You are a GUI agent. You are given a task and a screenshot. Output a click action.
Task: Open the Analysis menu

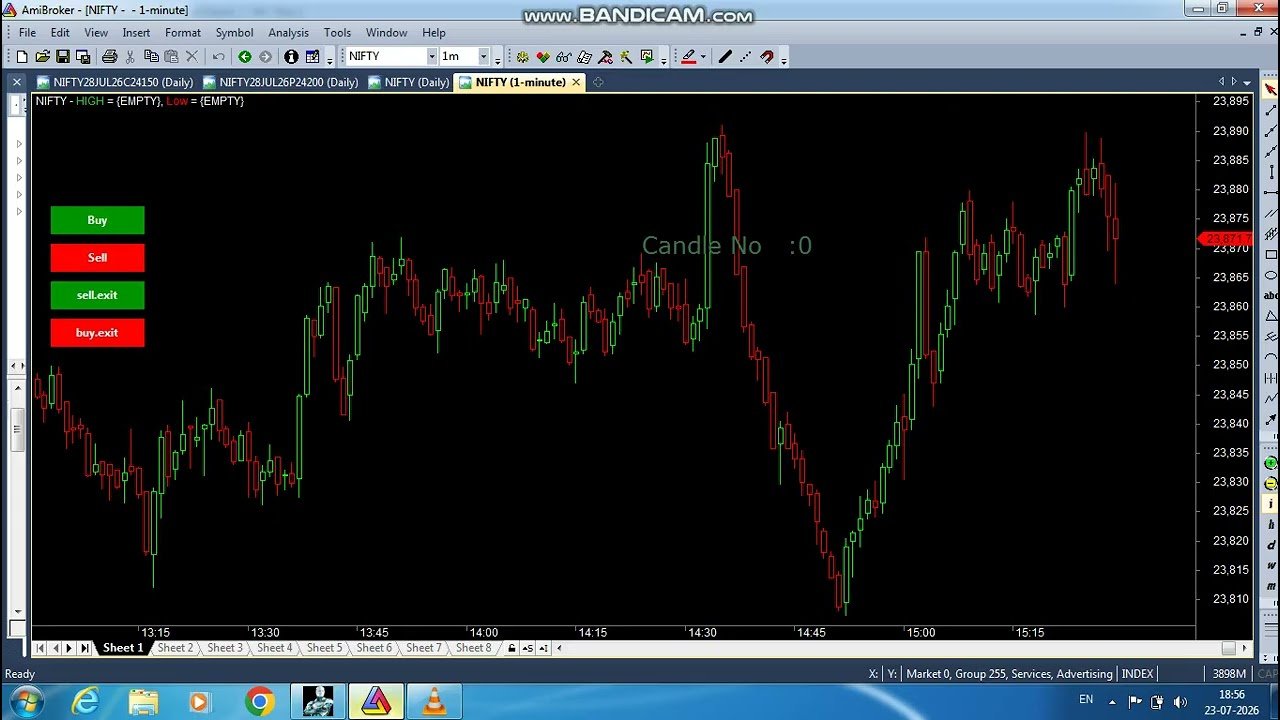[x=288, y=33]
